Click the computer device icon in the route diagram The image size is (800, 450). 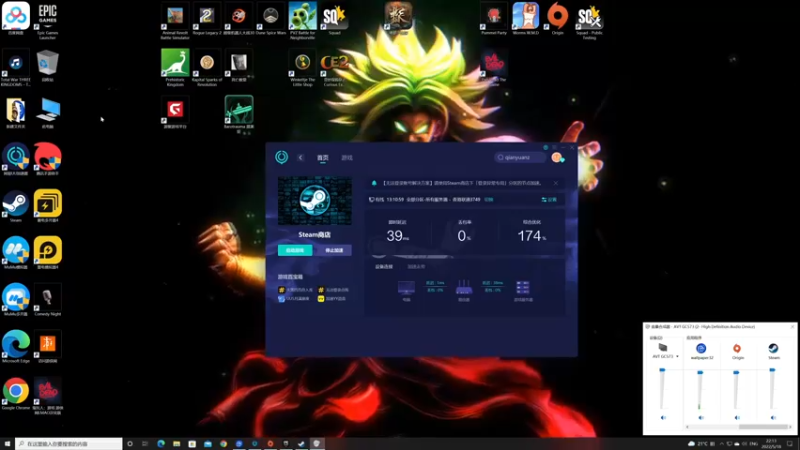[x=406, y=288]
